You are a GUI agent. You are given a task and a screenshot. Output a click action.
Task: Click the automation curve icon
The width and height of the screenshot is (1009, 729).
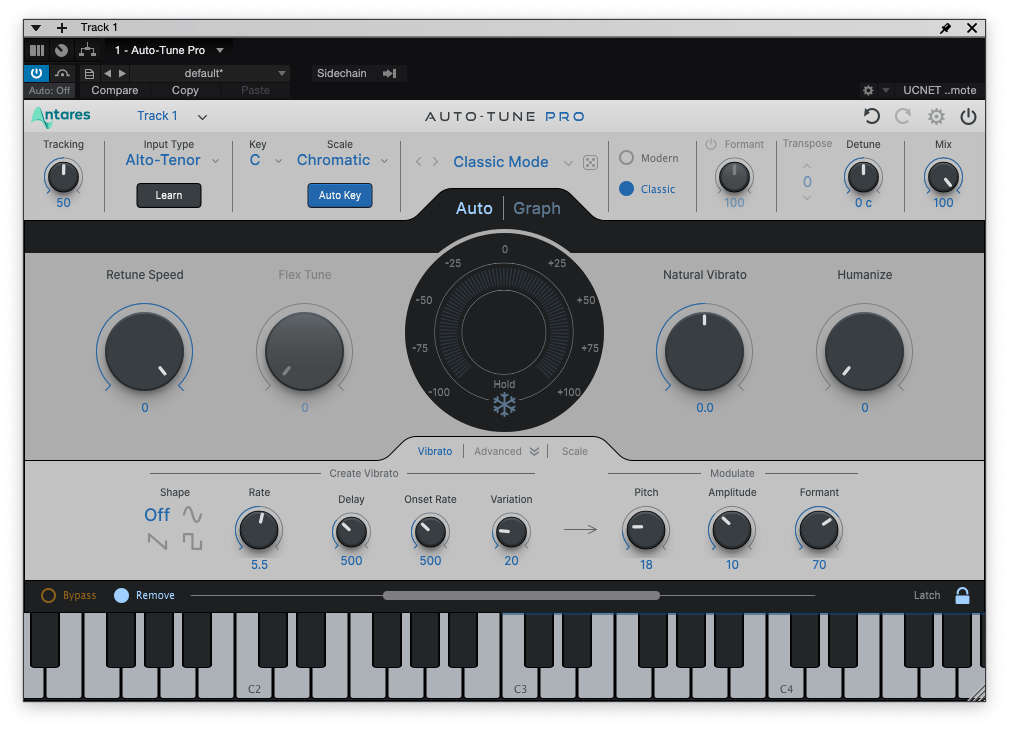[x=62, y=73]
